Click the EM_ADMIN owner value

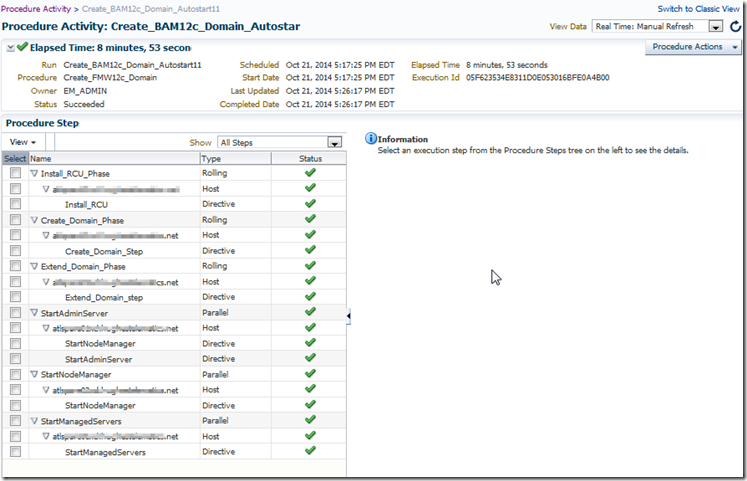click(x=85, y=91)
